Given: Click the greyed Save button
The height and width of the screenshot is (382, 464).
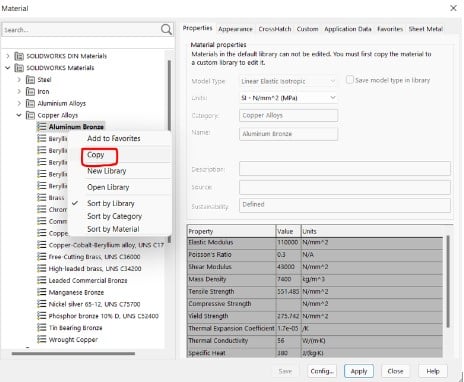Looking at the screenshot, I should pyautogui.click(x=285, y=371).
